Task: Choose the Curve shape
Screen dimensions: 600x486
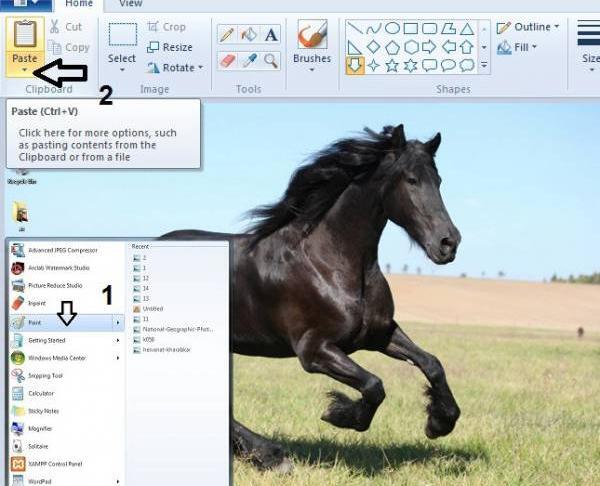Action: (373, 28)
